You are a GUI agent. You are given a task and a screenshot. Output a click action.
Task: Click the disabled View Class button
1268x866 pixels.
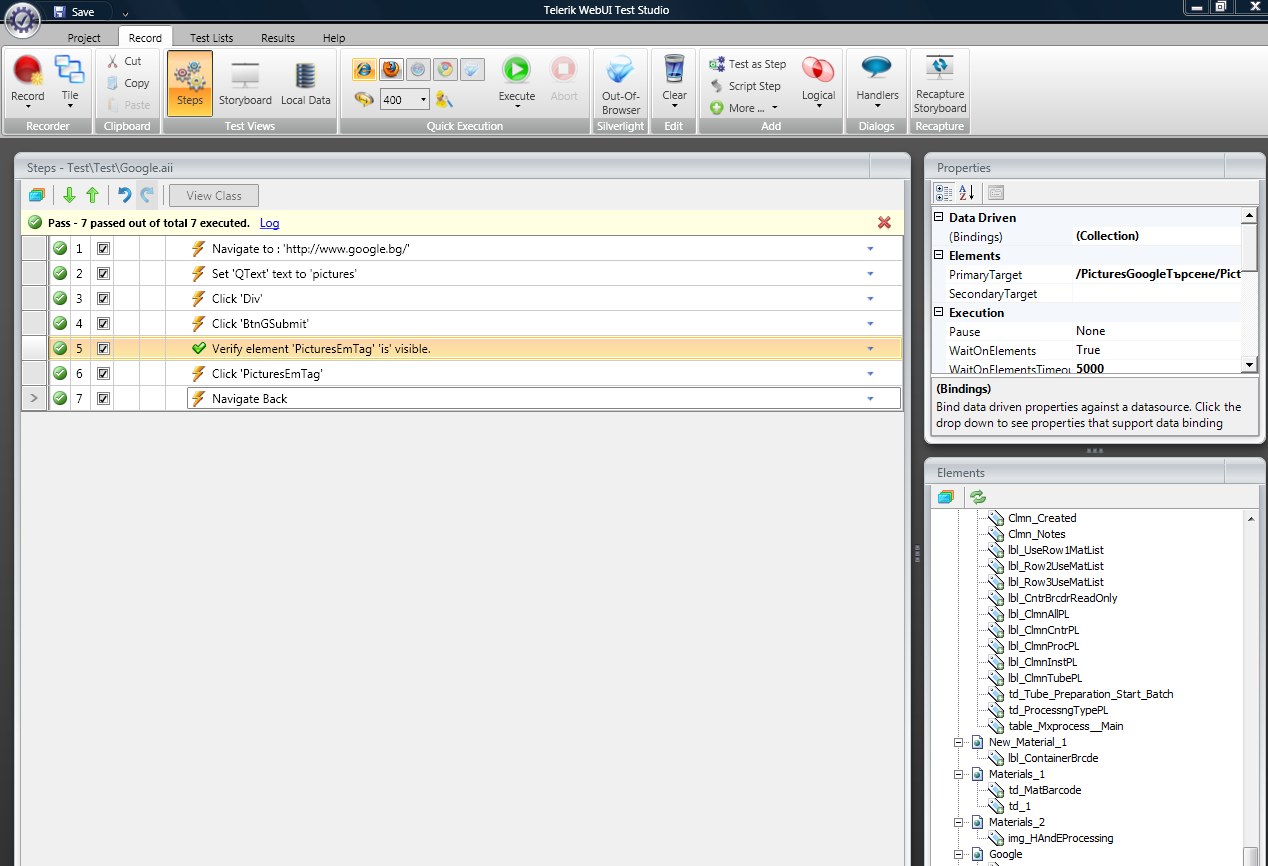tap(214, 195)
